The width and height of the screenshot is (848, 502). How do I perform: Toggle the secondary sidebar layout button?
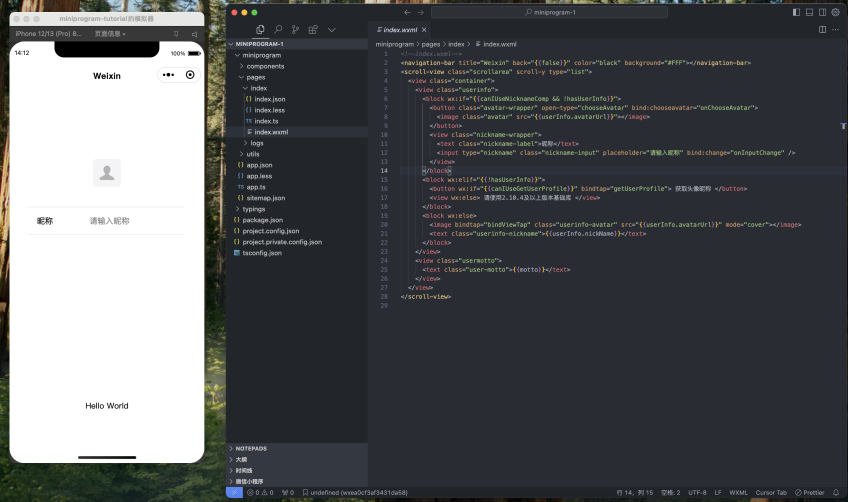[x=822, y=12]
